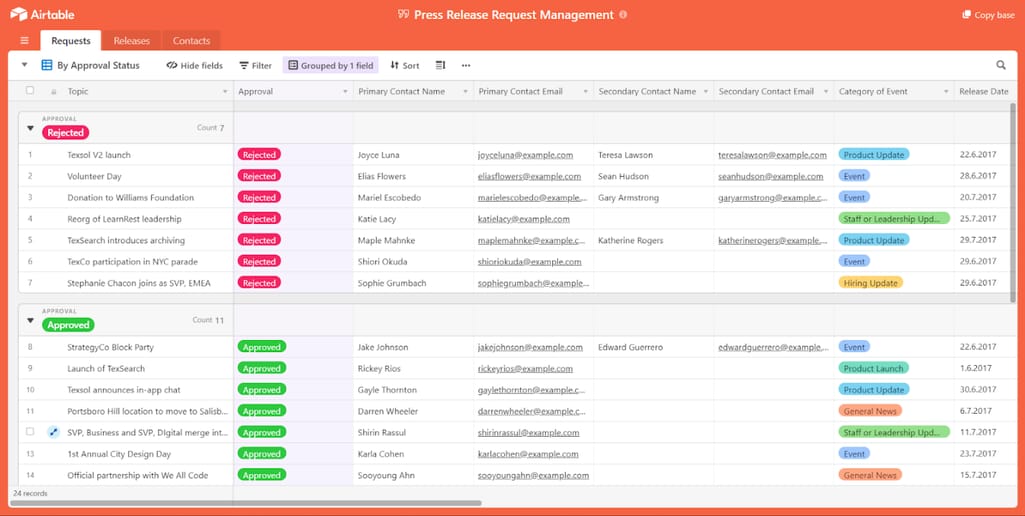Open Primary Contact Email column dropdown
Screen dimensions: 1025x516
[x=585, y=92]
